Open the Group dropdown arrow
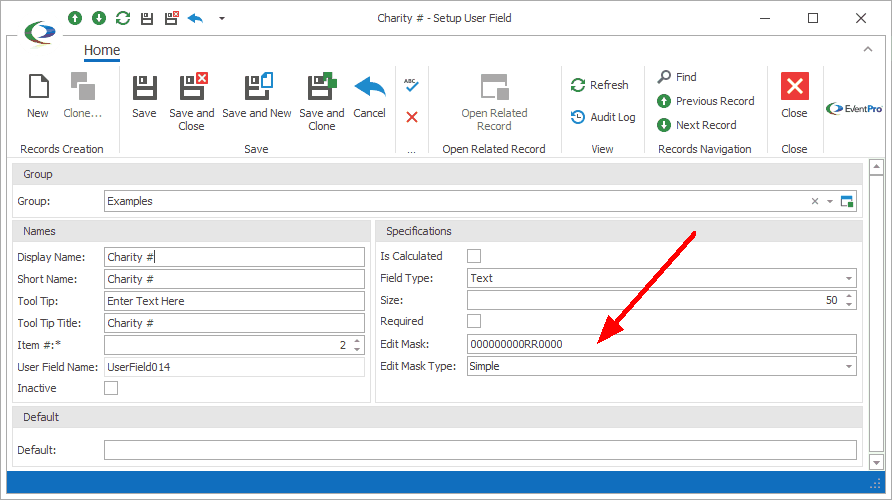Screen dimensions: 892x500 click(830, 201)
